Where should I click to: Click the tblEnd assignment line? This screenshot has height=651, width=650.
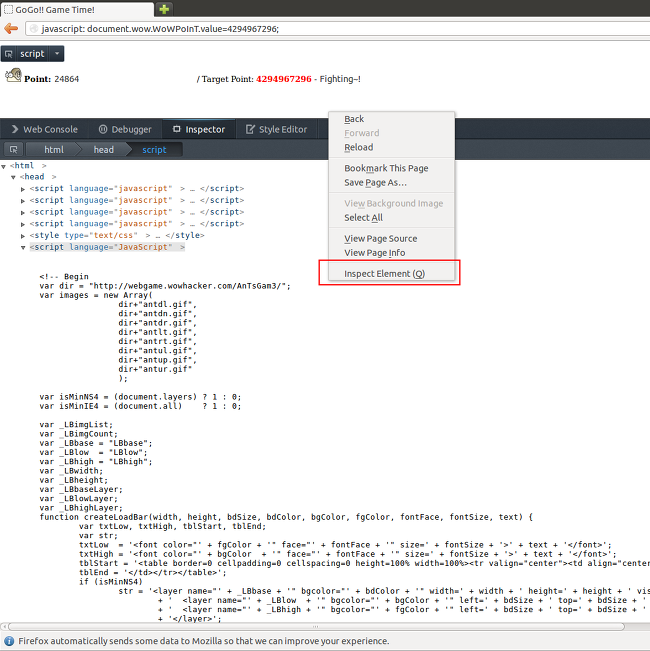tap(153, 573)
